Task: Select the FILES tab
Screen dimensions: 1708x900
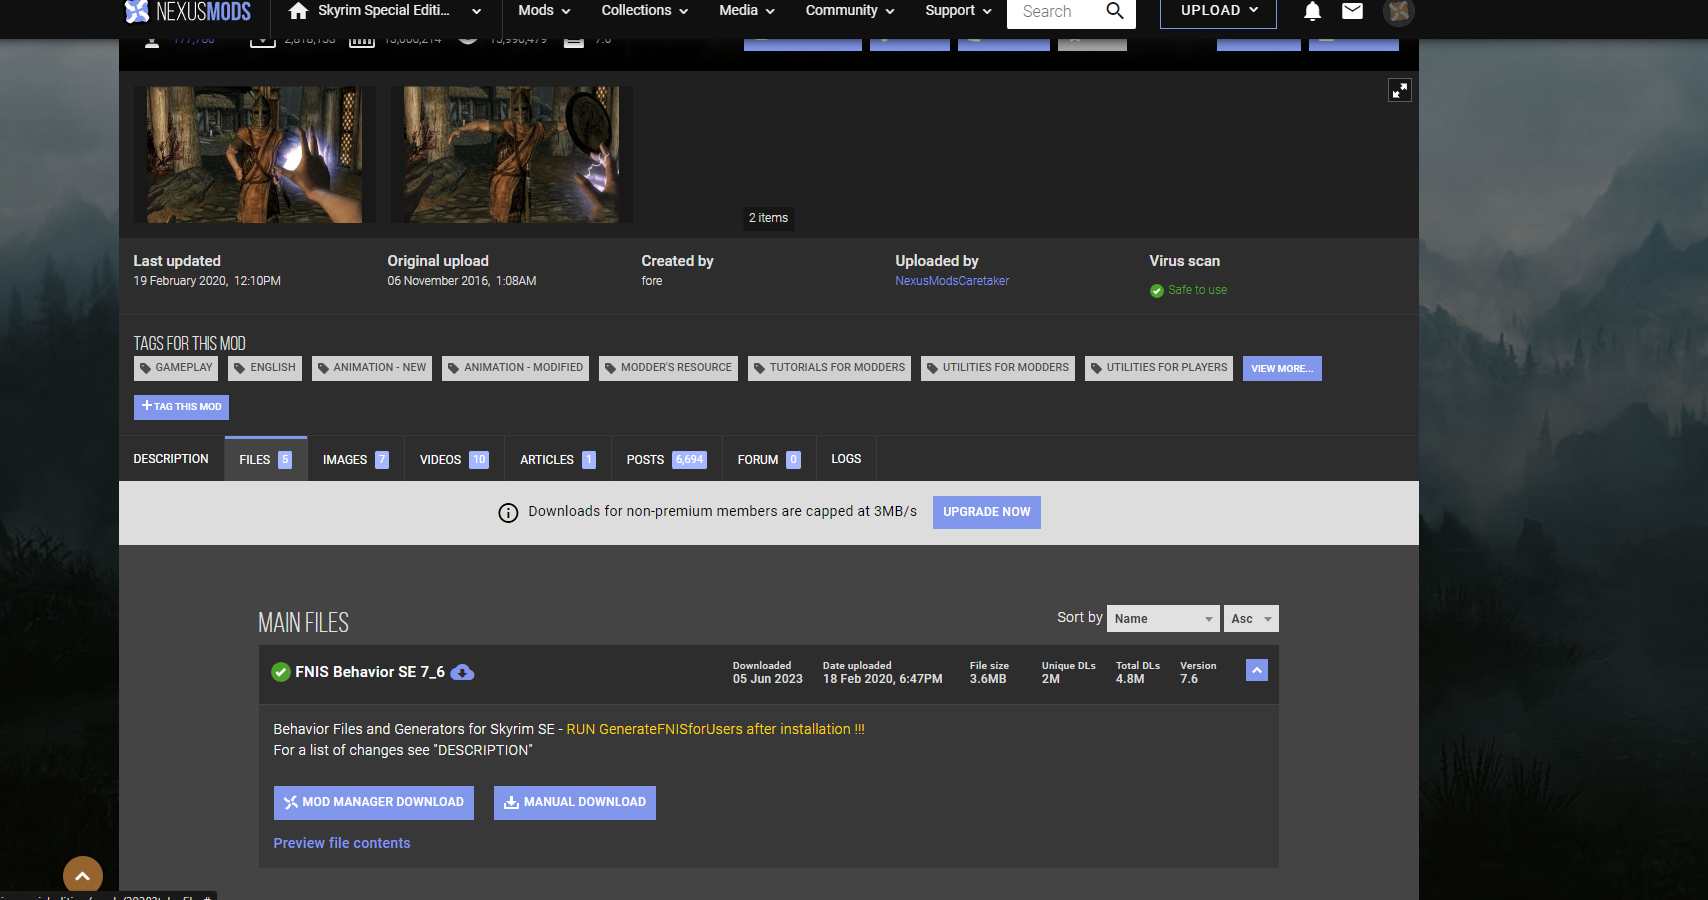Action: [265, 459]
